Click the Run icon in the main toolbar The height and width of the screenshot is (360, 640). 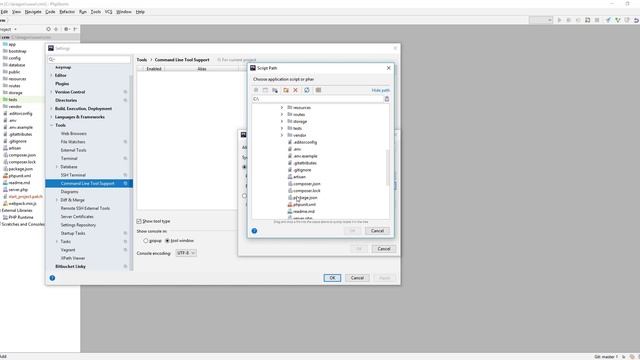(559, 20)
